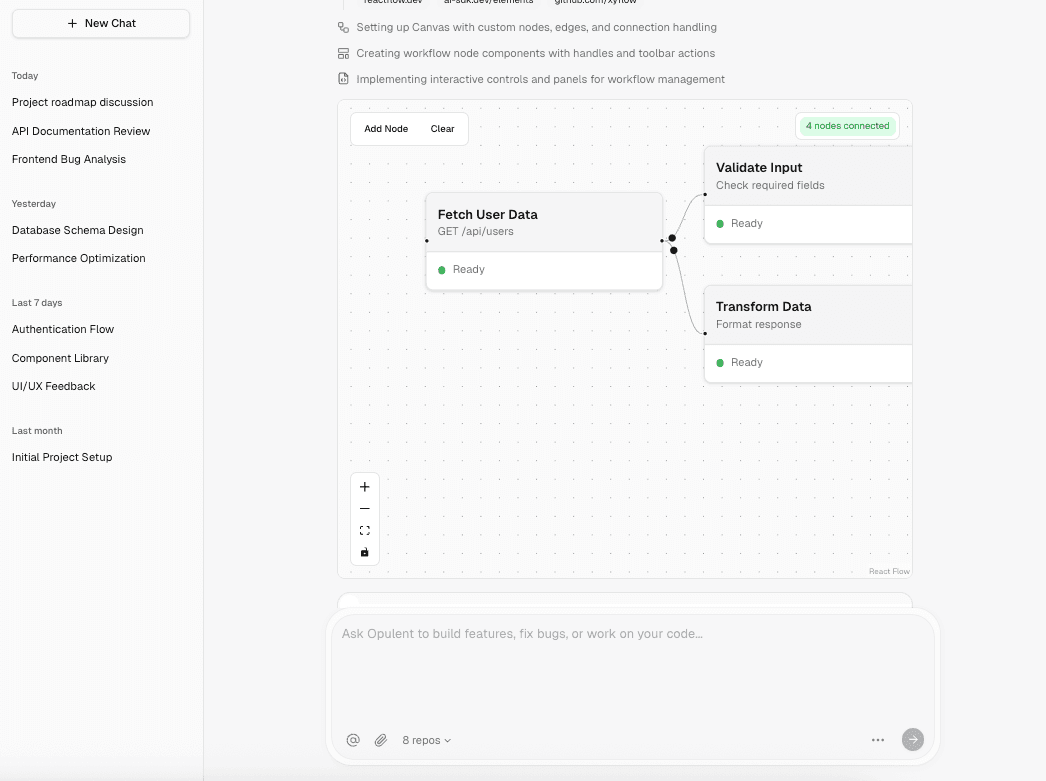Open the Project roadmap discussion chat
The image size is (1046, 781).
point(83,102)
